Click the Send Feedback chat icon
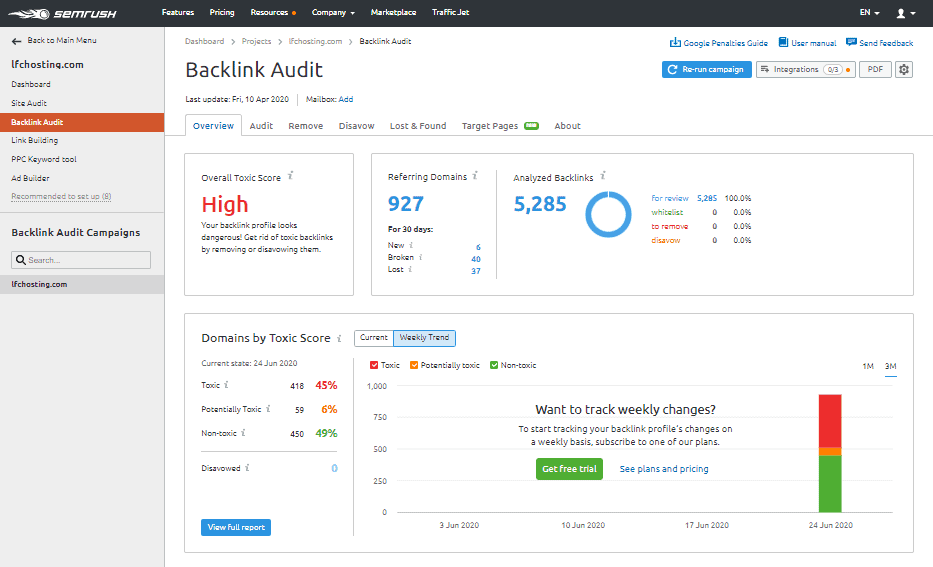This screenshot has height=567, width=933. [851, 42]
